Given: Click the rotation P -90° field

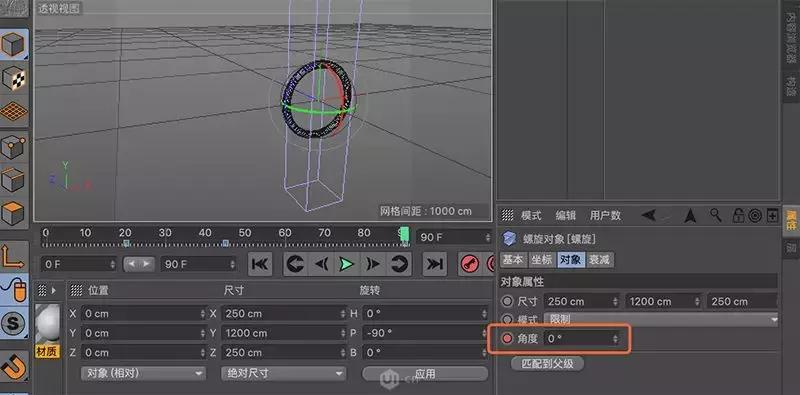Looking at the screenshot, I should point(425,333).
